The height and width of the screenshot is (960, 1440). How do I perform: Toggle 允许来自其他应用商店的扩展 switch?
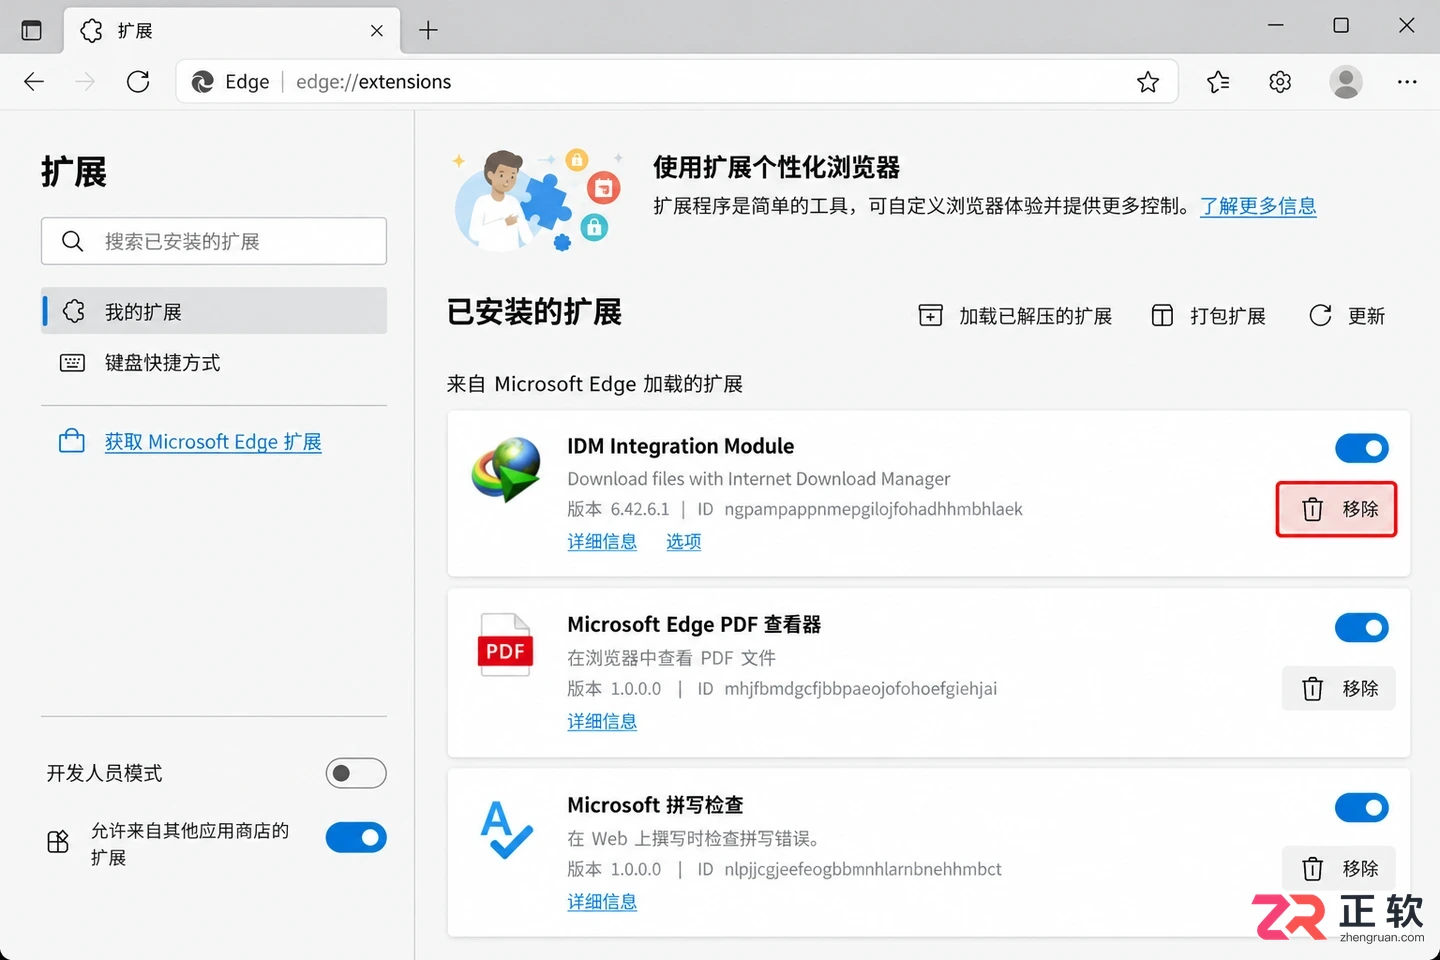pyautogui.click(x=356, y=838)
